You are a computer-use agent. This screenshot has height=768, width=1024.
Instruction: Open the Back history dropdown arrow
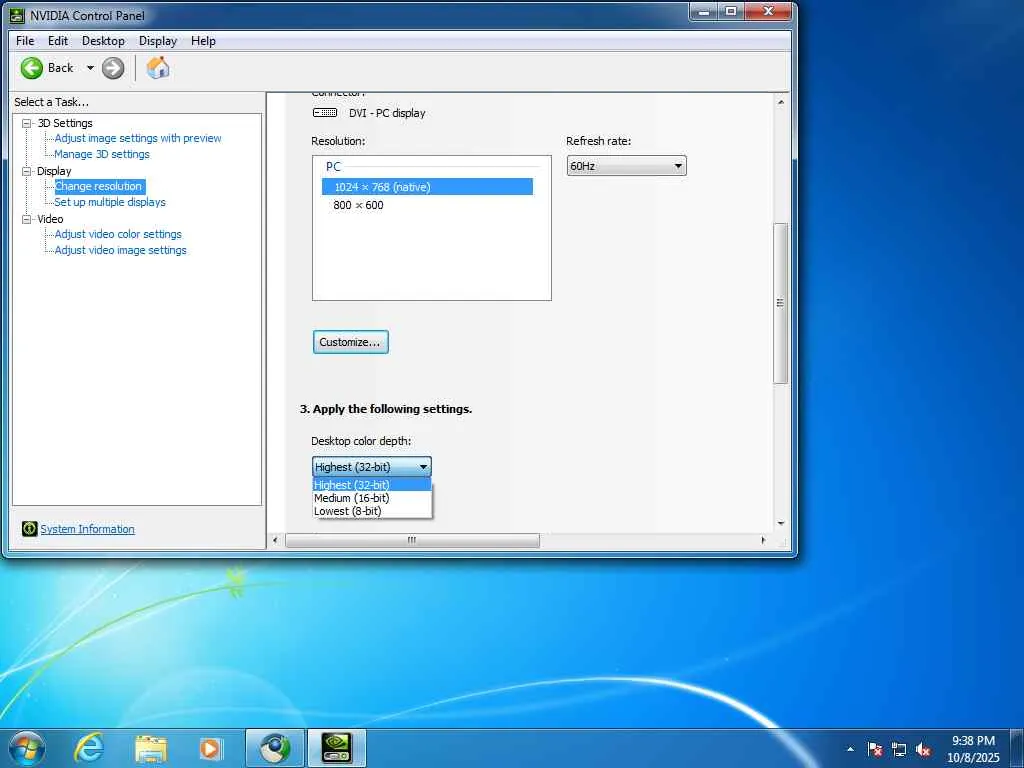tap(90, 68)
